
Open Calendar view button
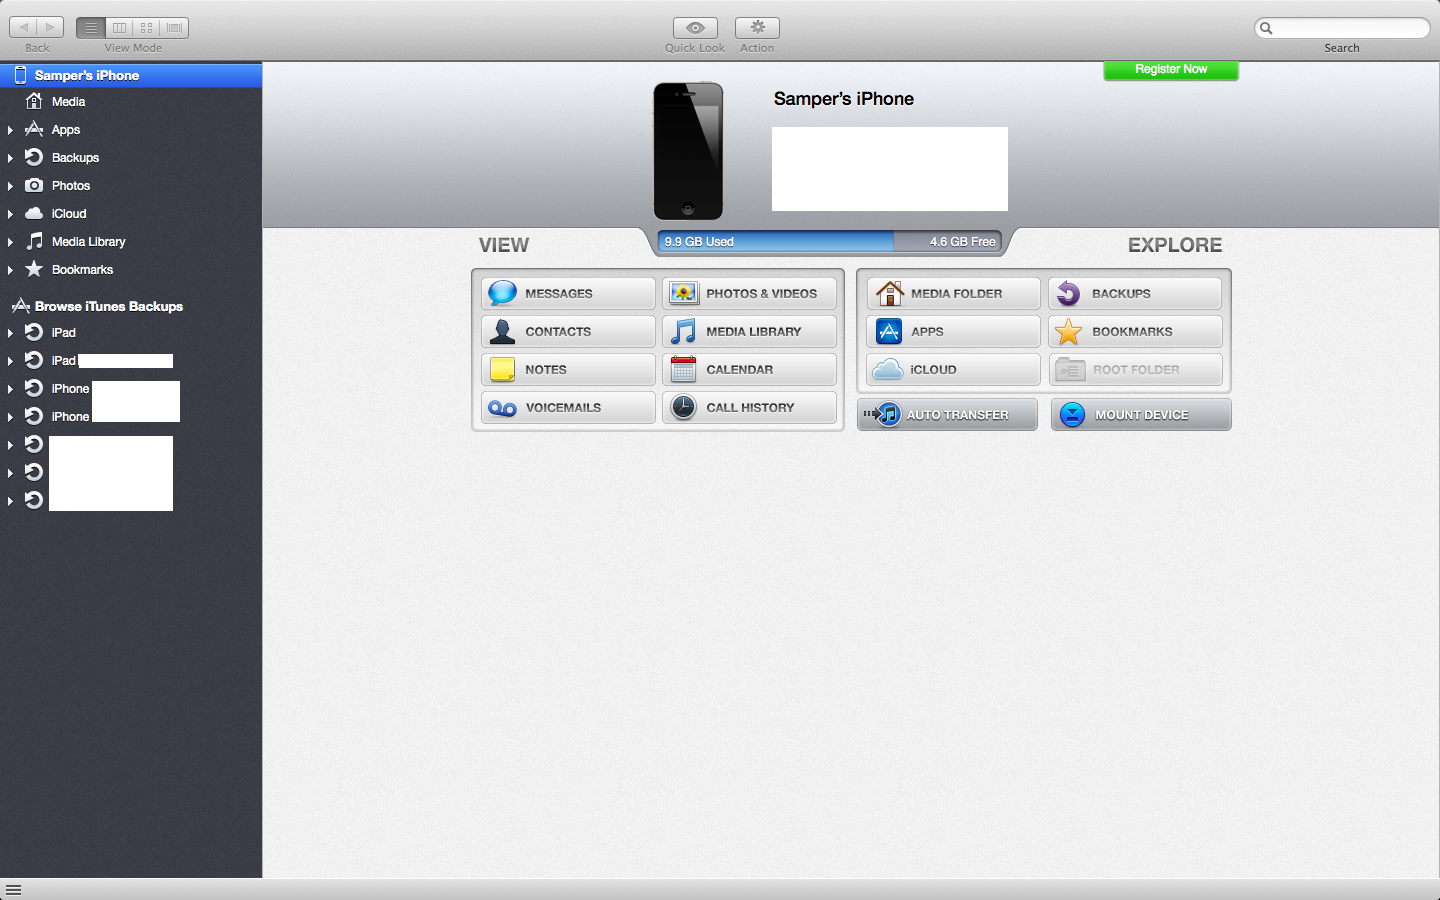(749, 369)
